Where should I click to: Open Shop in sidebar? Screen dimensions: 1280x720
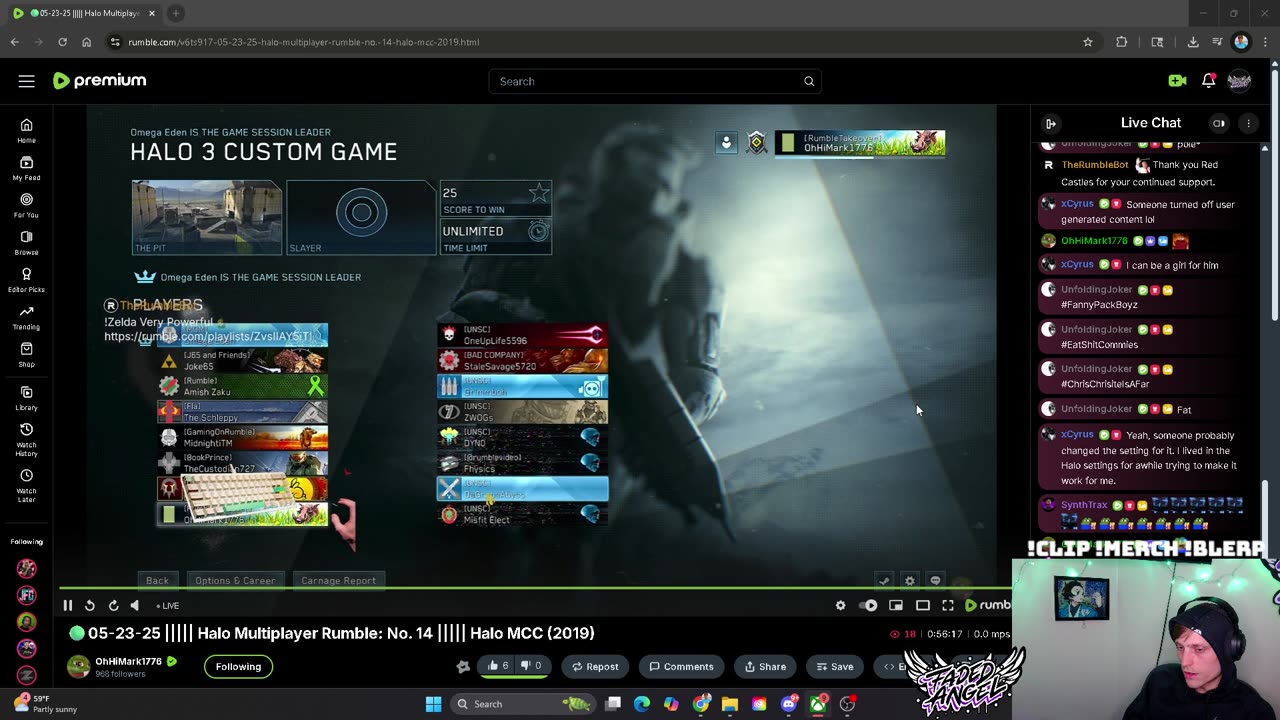26,354
